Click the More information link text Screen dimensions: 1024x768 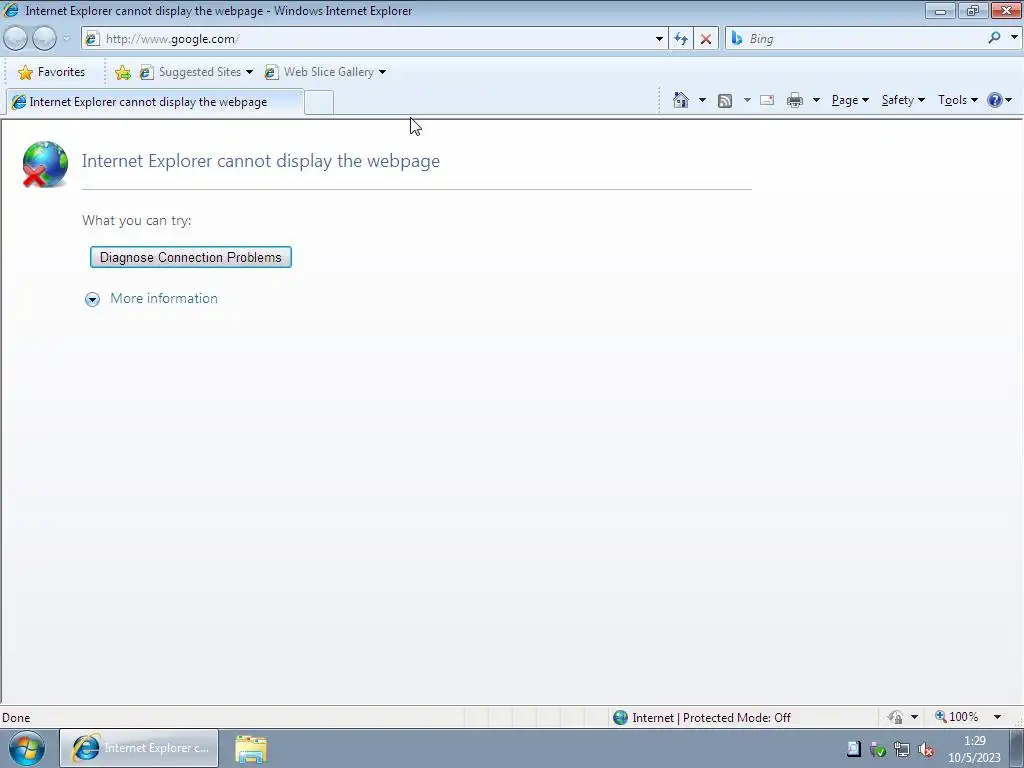pyautogui.click(x=164, y=298)
